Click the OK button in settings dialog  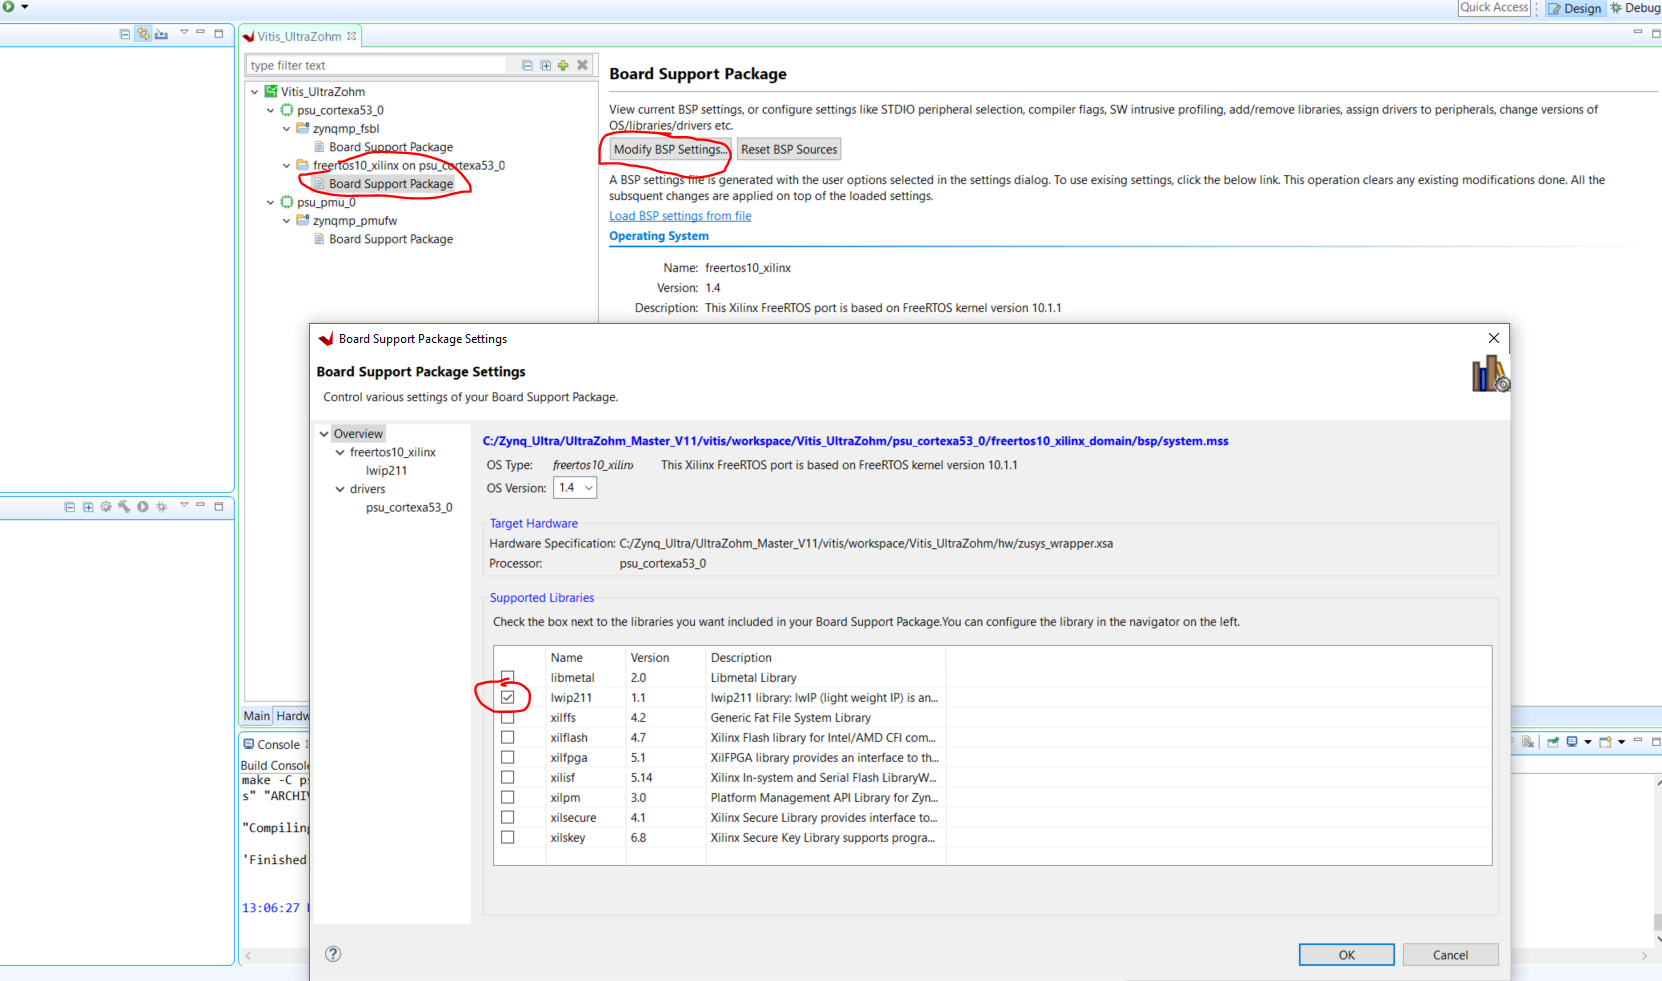1346,955
